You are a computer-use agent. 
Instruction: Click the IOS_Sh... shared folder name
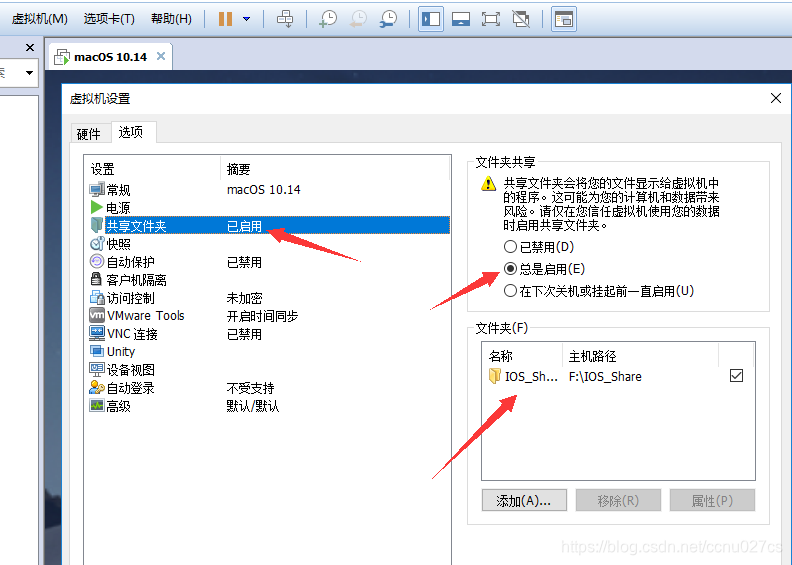coord(531,377)
